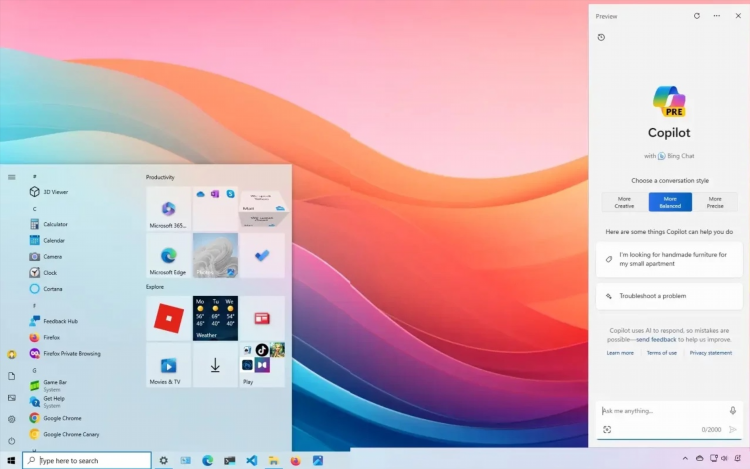Open Documents from the Start rail
The height and width of the screenshot is (469, 750).
coord(11,376)
